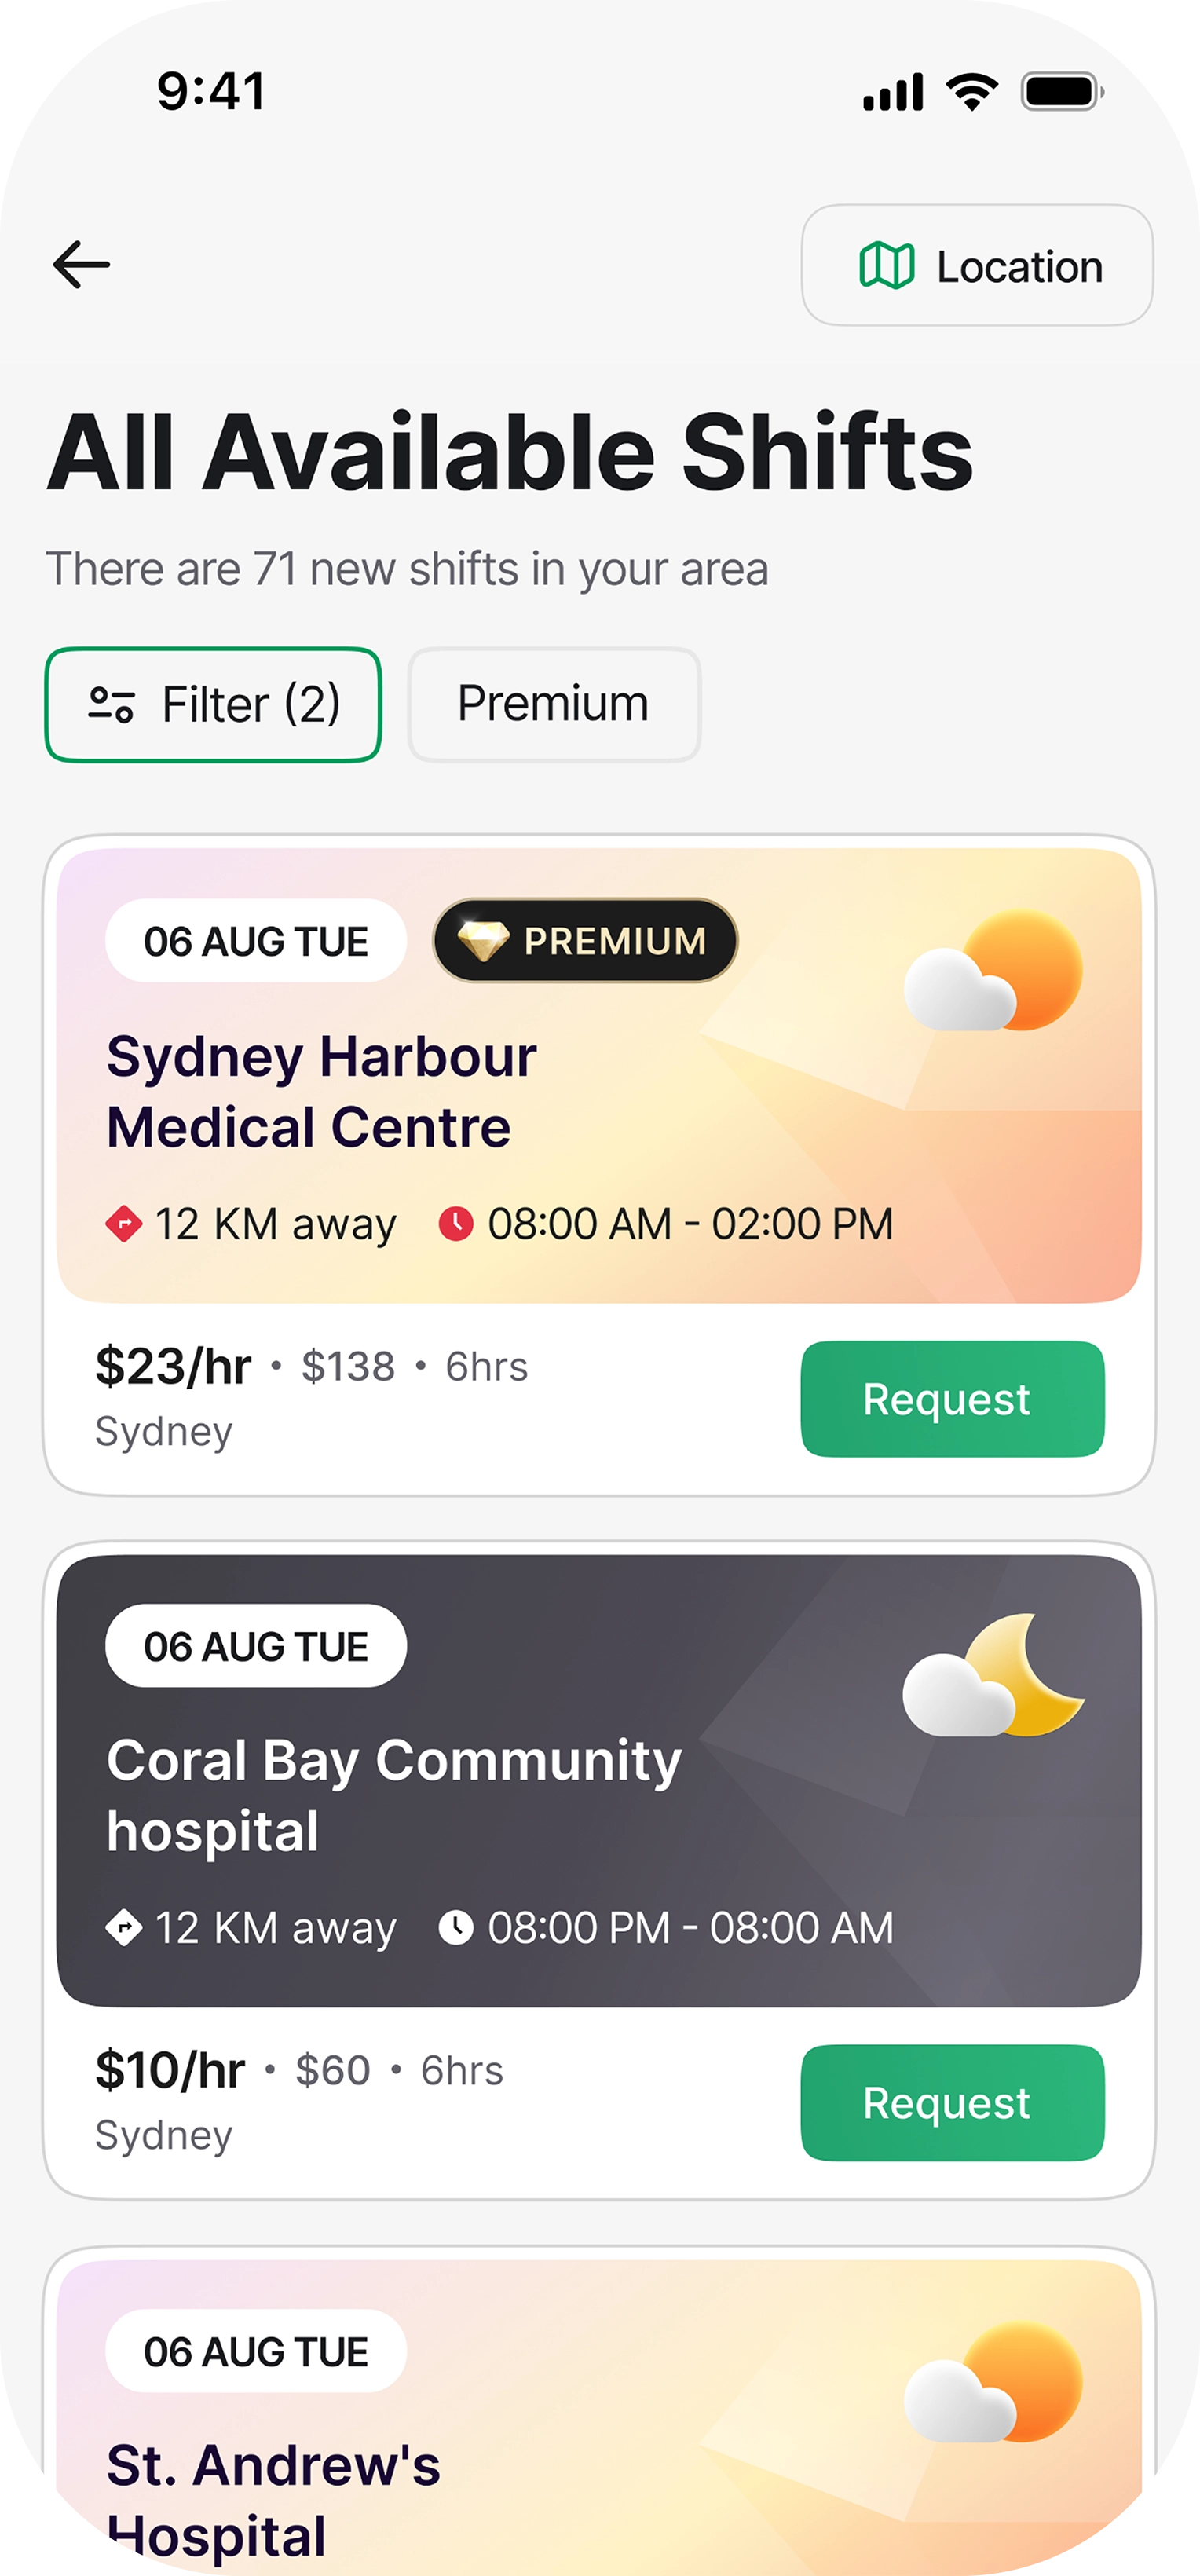Tap the 06 AUG TUE date chip on Coral Bay card
The height and width of the screenshot is (2576, 1200).
click(256, 1646)
